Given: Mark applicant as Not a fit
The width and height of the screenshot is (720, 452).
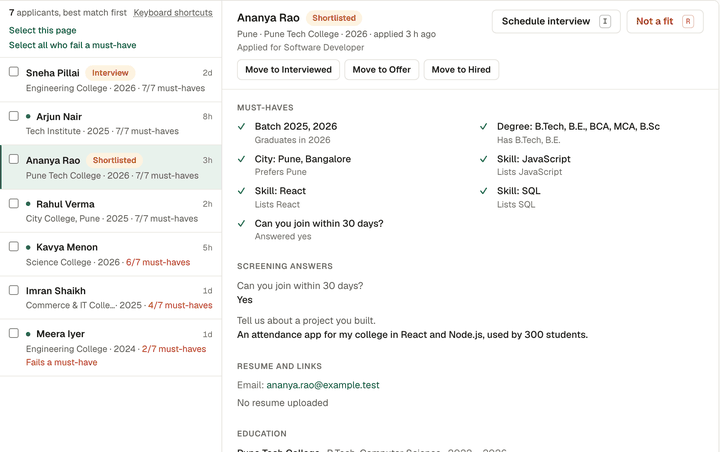Looking at the screenshot, I should (665, 21).
